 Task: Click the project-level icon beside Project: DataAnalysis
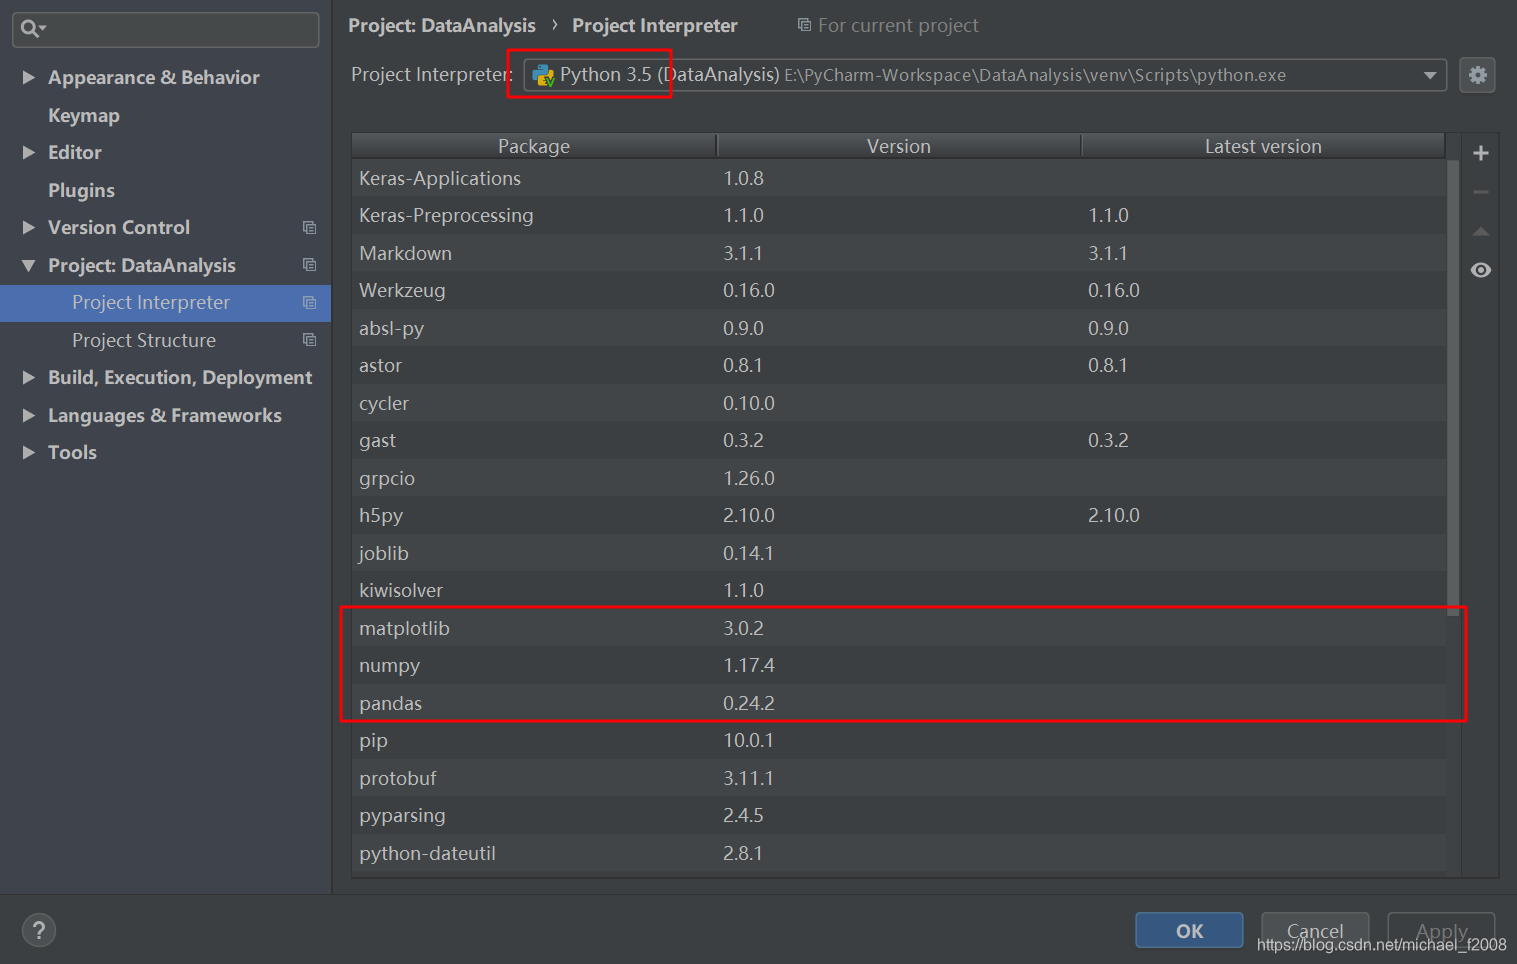coord(310,265)
